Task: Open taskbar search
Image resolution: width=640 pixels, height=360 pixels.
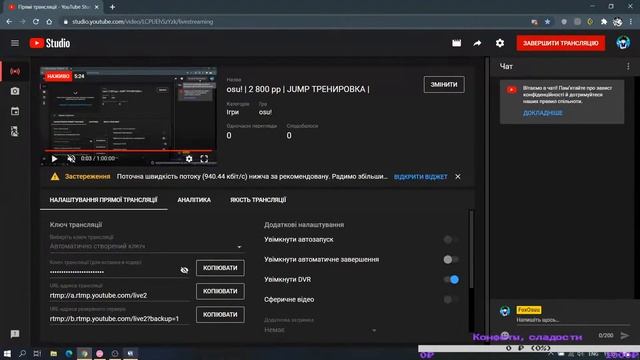Action: pyautogui.click(x=22, y=353)
